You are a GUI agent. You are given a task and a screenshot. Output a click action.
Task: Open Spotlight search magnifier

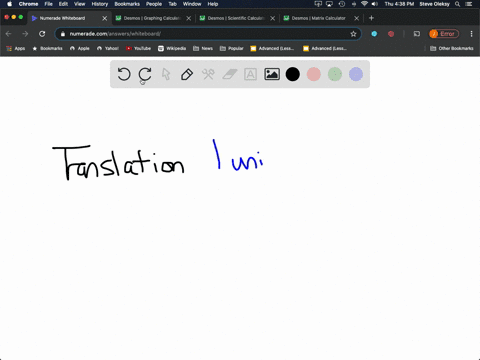point(458,4)
